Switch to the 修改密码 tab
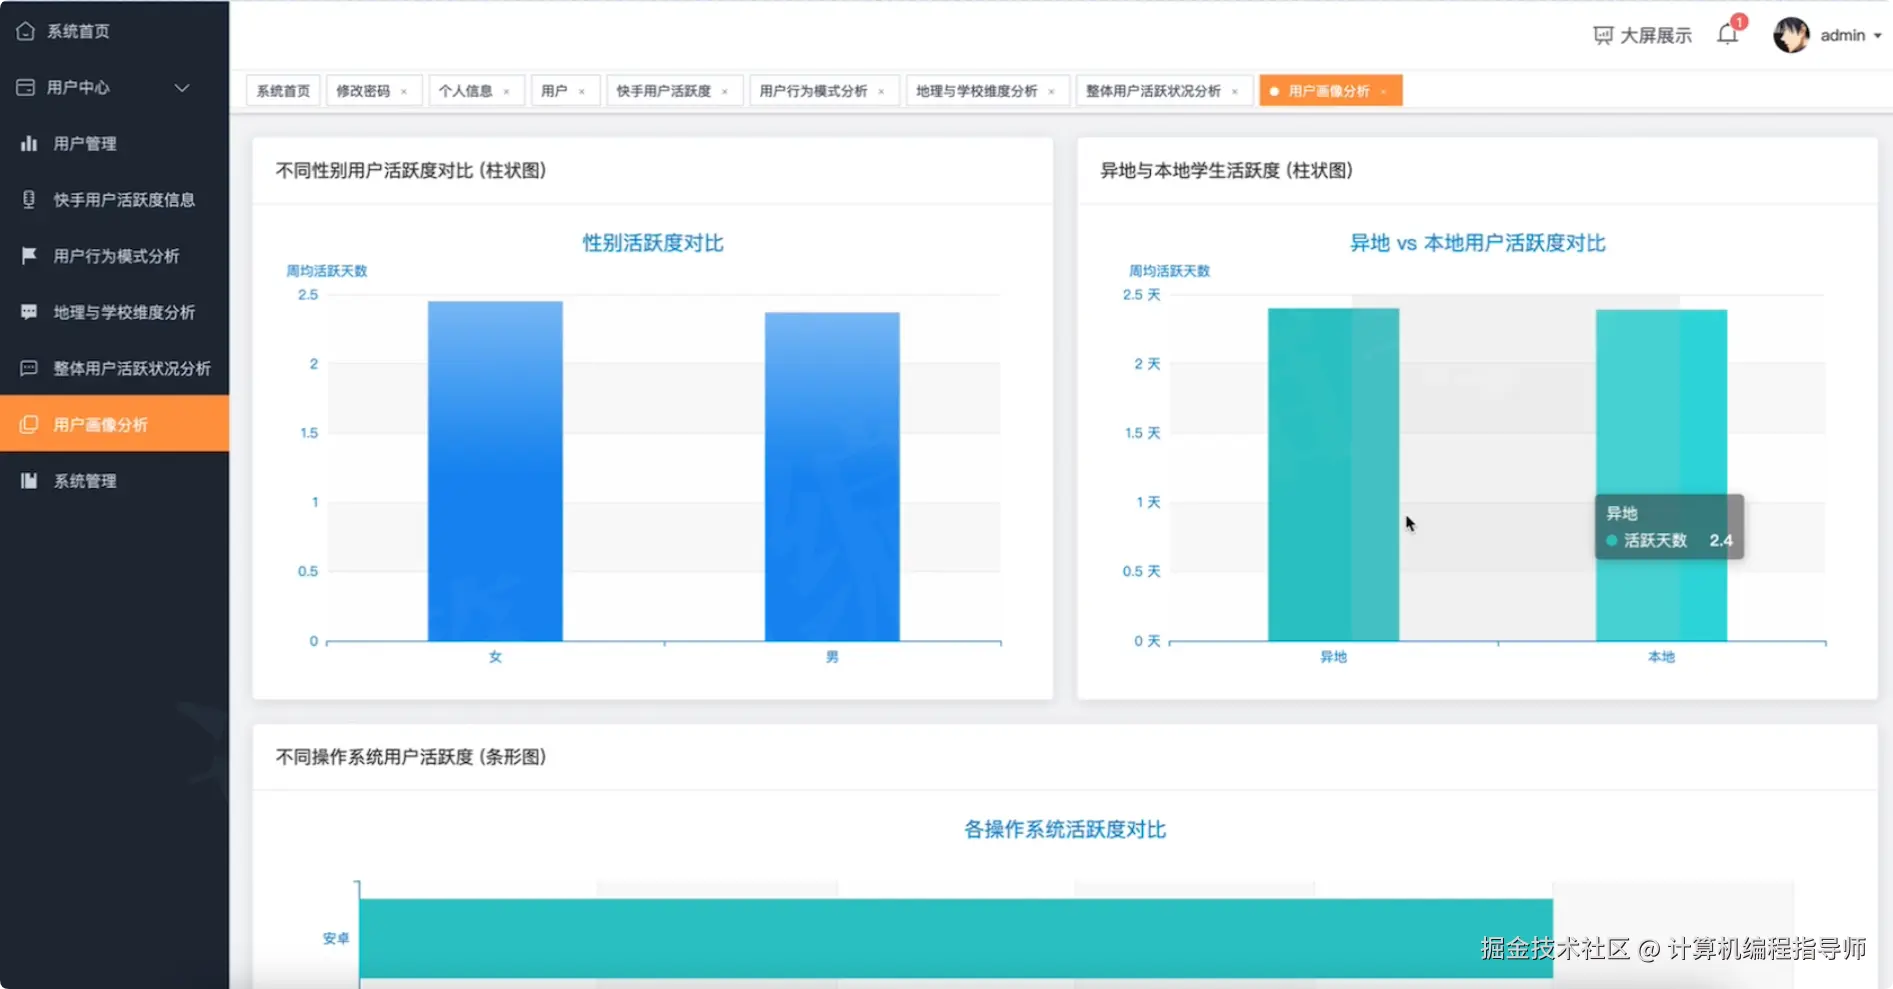The image size is (1893, 989). [x=364, y=90]
